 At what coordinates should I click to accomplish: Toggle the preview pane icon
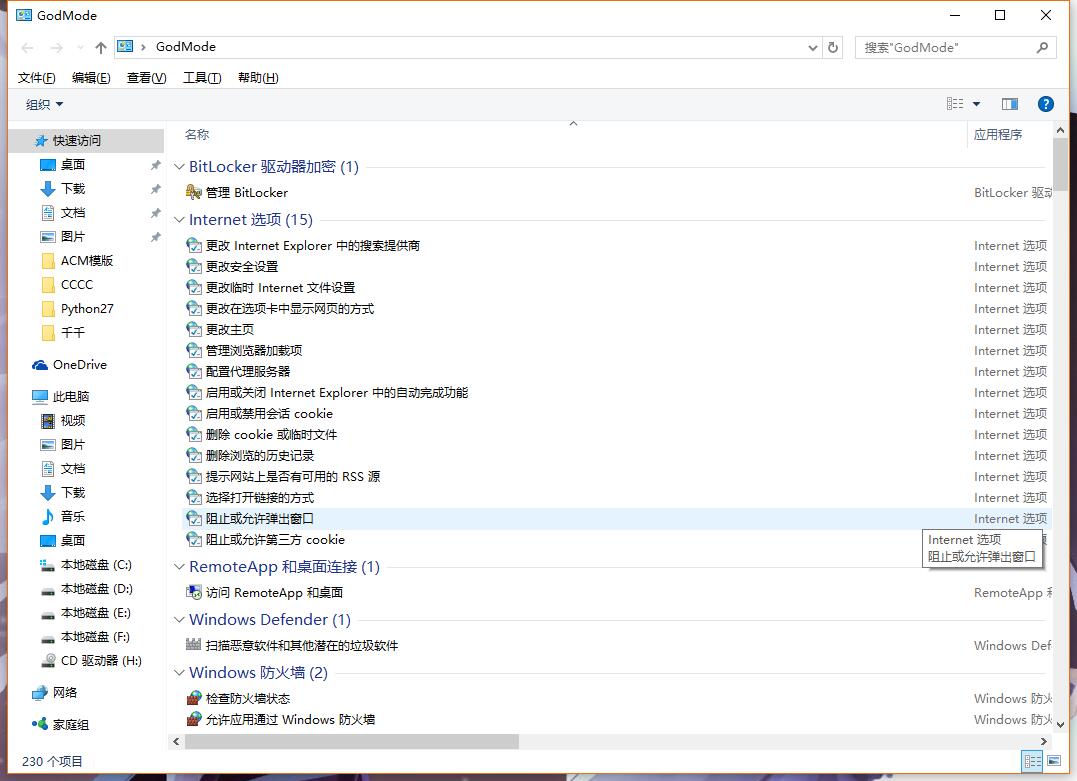tap(1010, 104)
